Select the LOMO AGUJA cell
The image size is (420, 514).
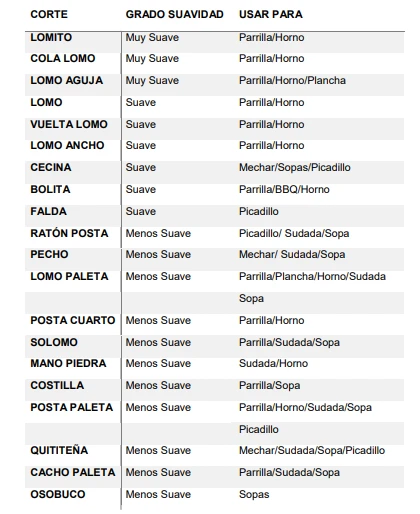pyautogui.click(x=67, y=80)
